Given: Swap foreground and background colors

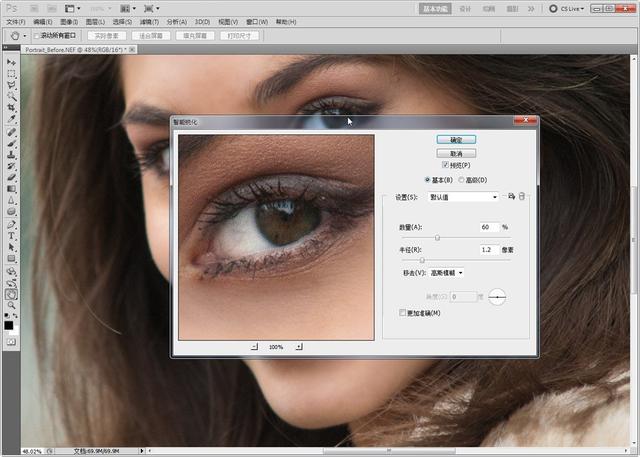Looking at the screenshot, I should pyautogui.click(x=15, y=316).
